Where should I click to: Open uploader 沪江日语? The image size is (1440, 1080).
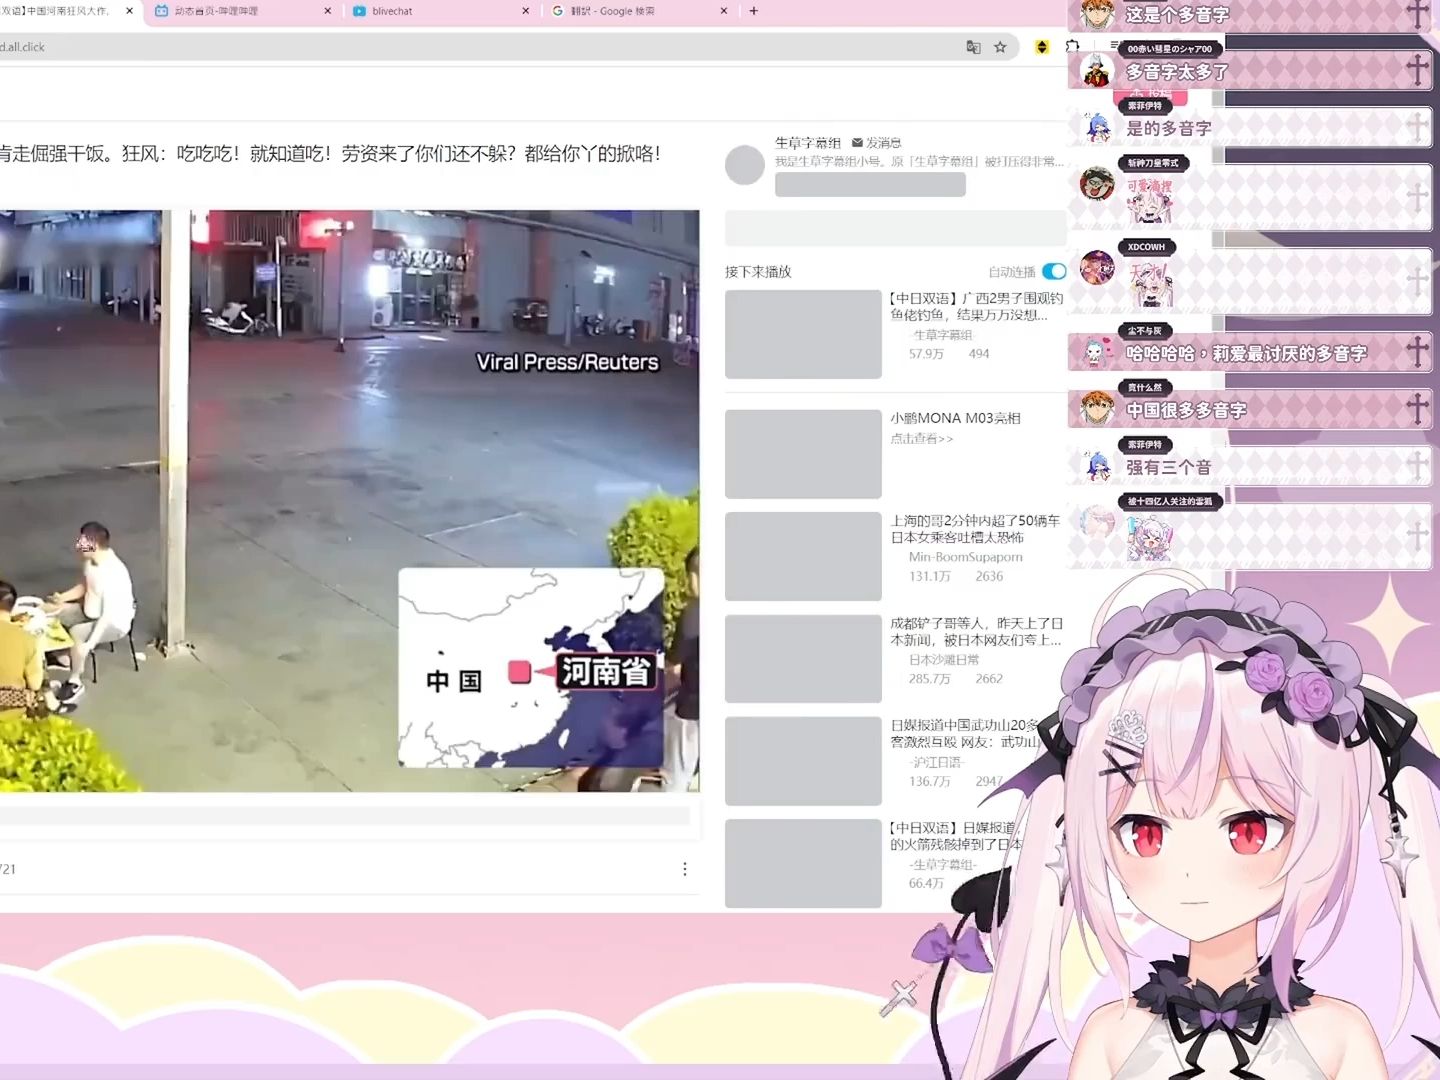tap(937, 762)
